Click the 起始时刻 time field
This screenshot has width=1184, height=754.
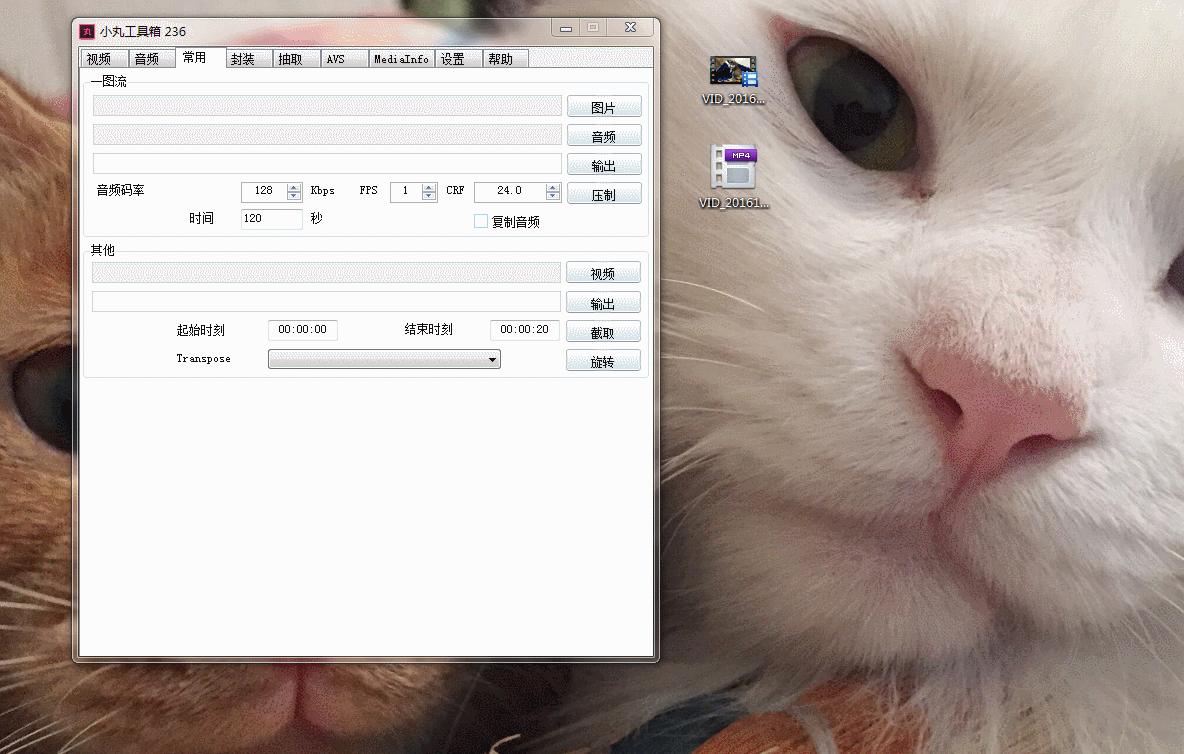point(302,330)
